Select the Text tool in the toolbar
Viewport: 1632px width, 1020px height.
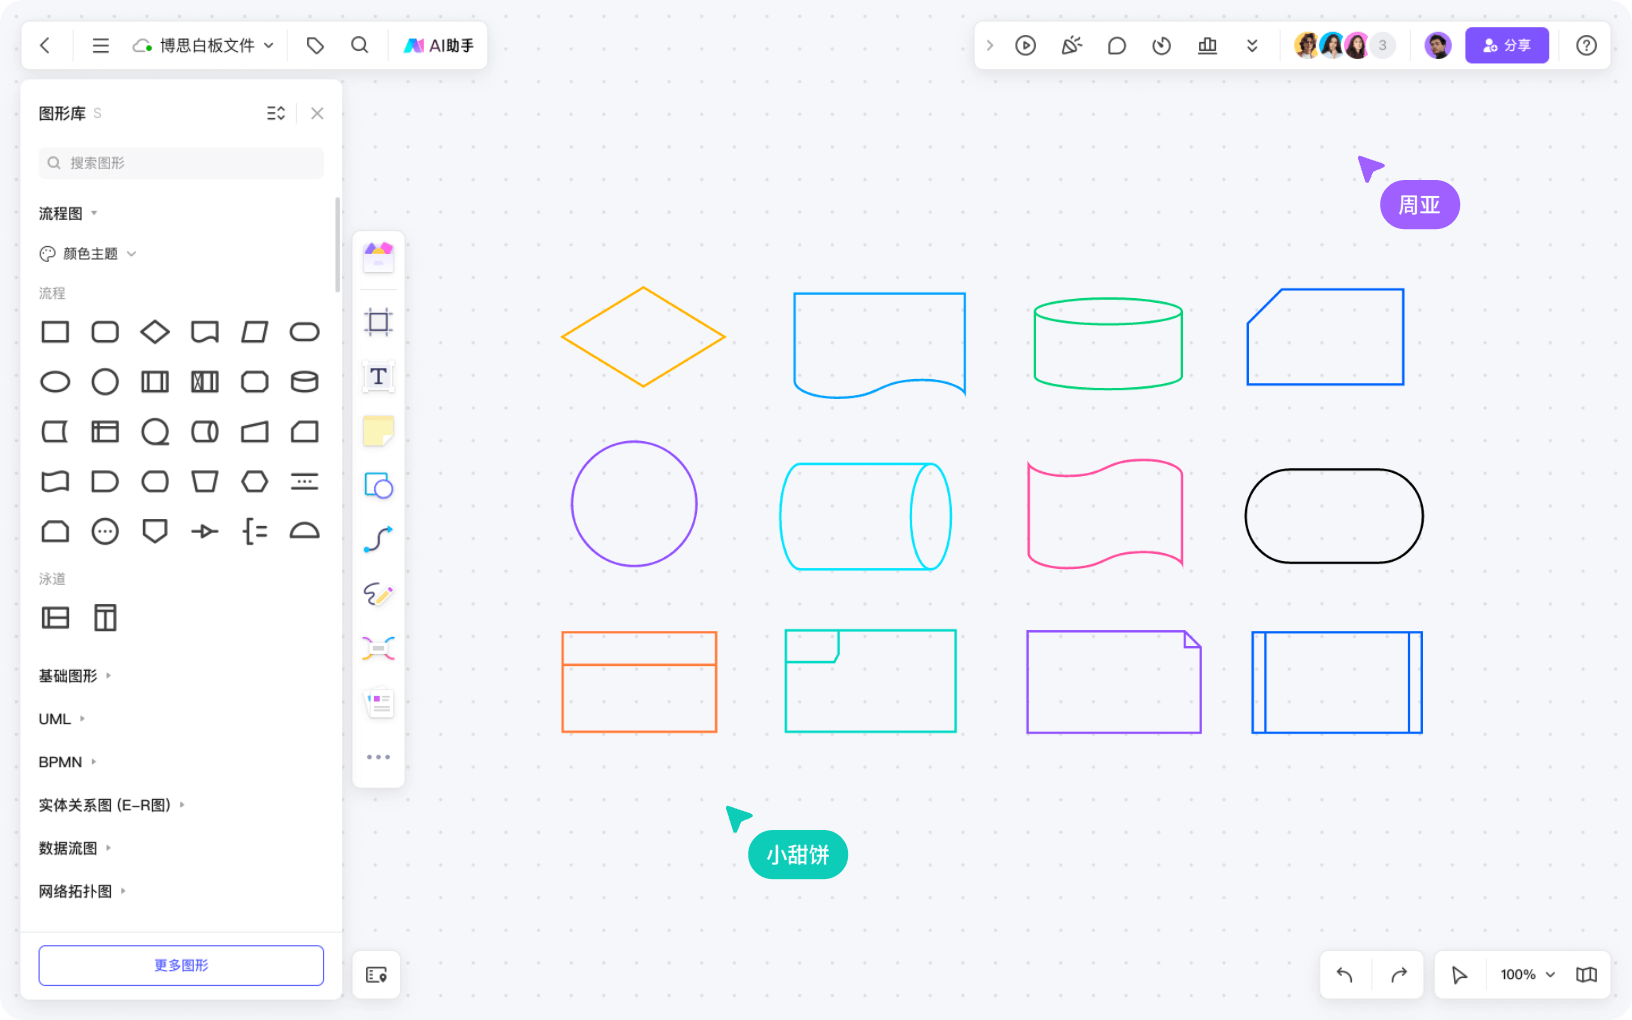coord(378,377)
